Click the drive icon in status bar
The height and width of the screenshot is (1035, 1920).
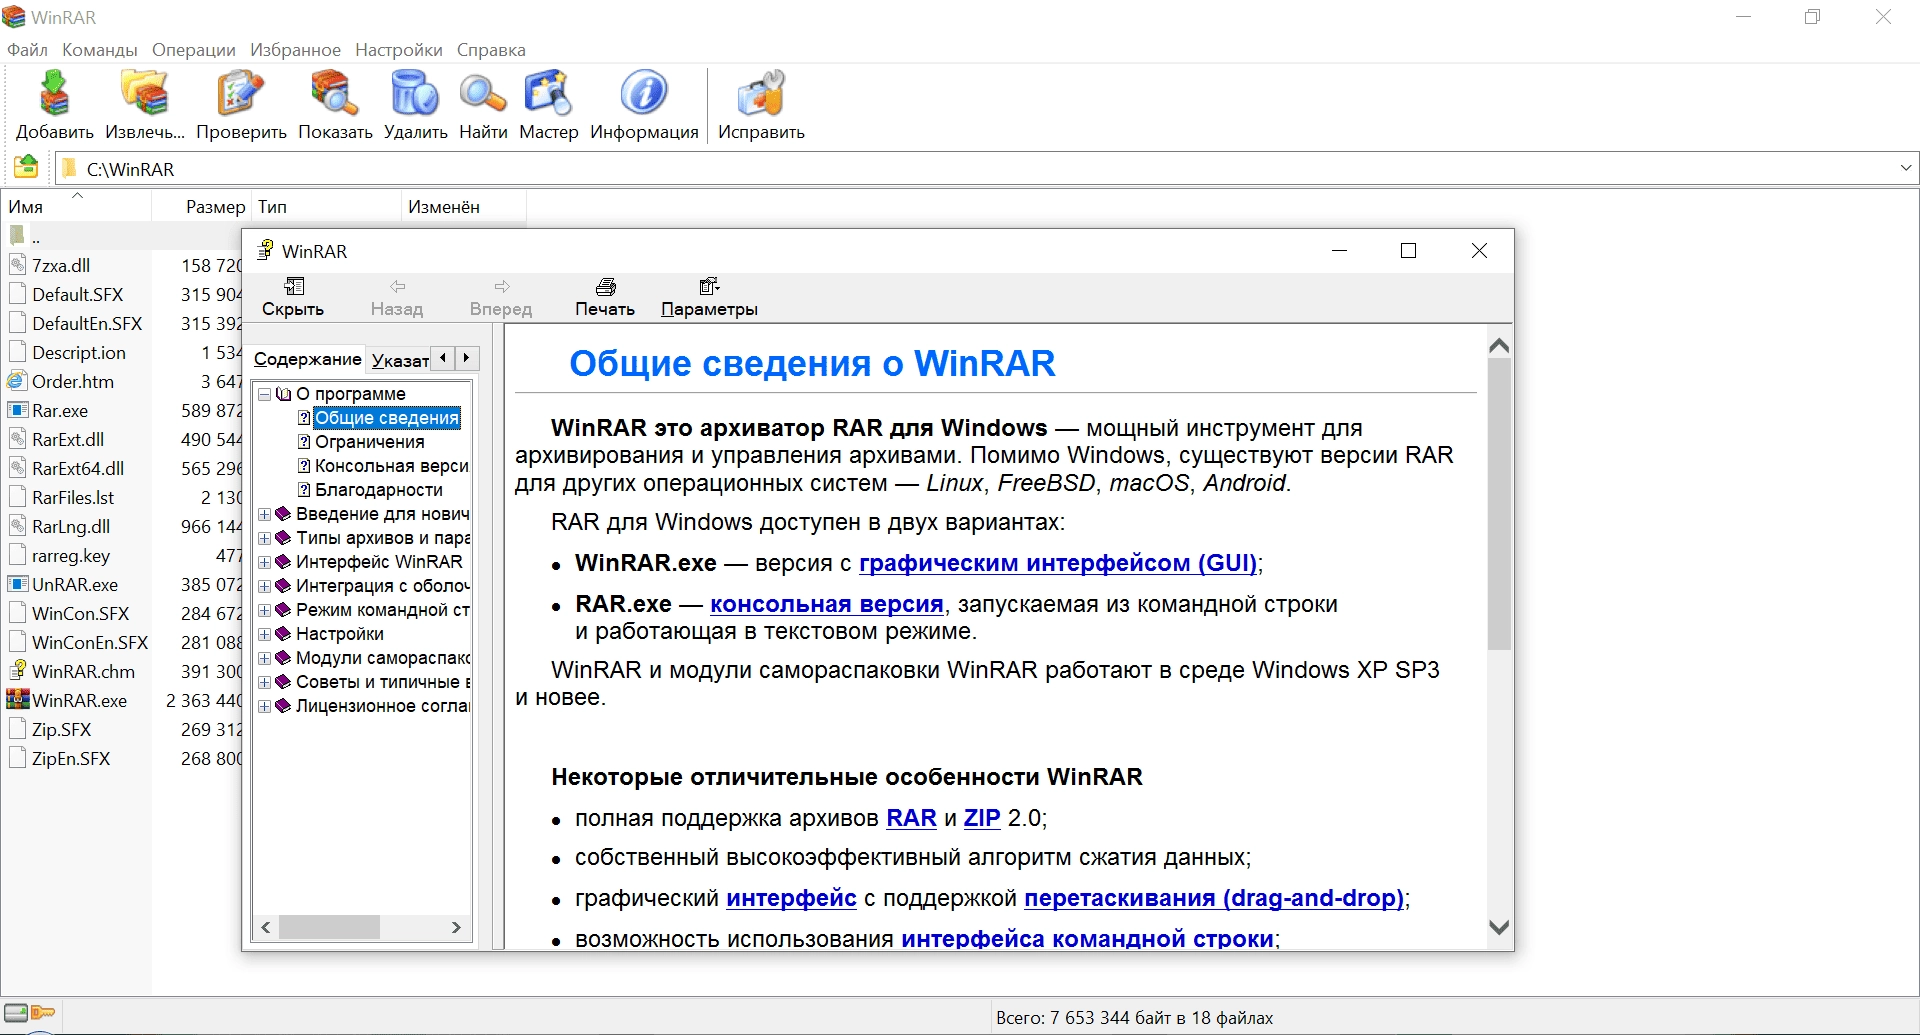click(x=15, y=1012)
